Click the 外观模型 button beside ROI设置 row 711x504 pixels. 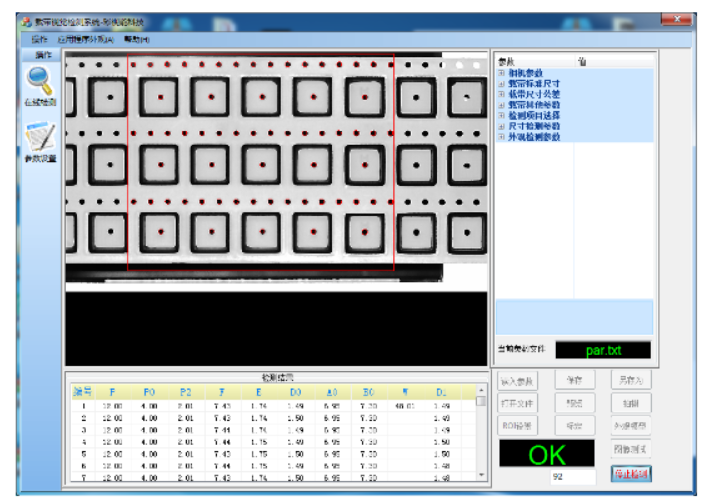pyautogui.click(x=631, y=426)
